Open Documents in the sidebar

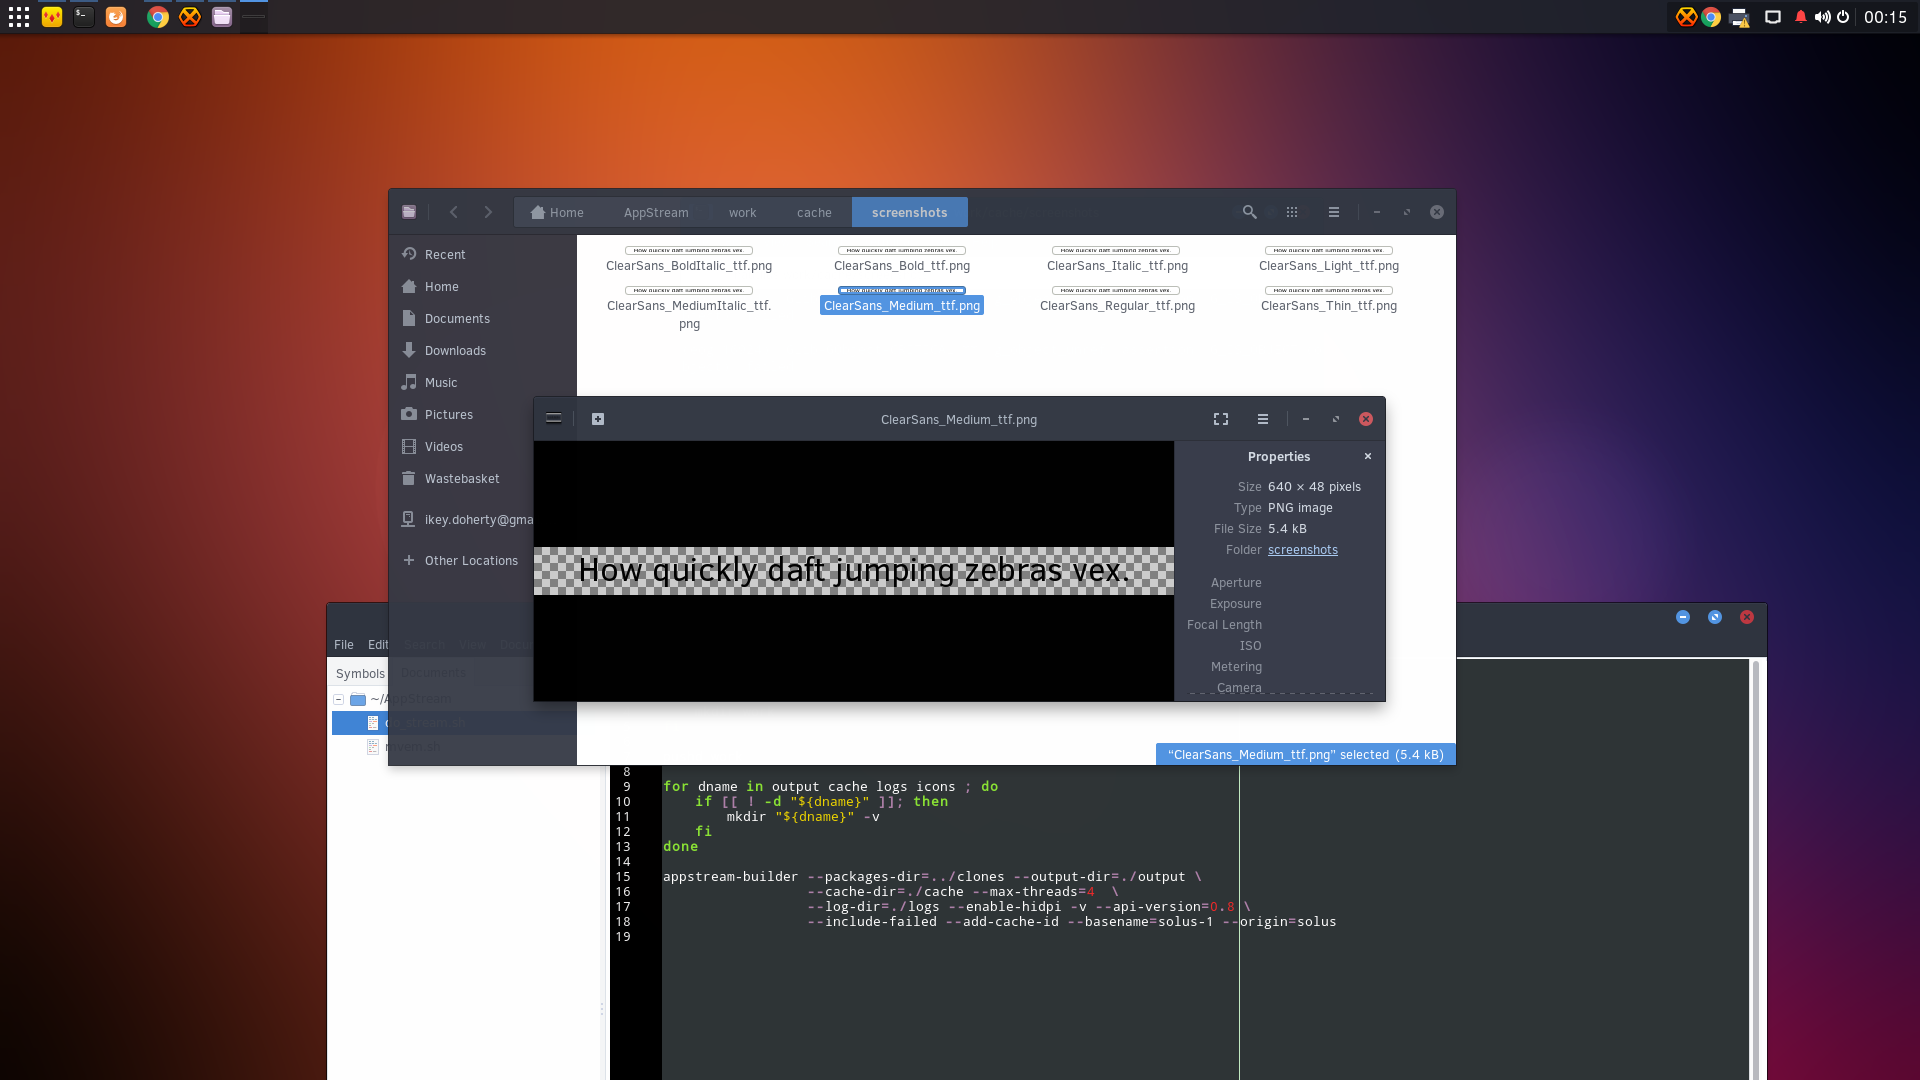click(482, 318)
